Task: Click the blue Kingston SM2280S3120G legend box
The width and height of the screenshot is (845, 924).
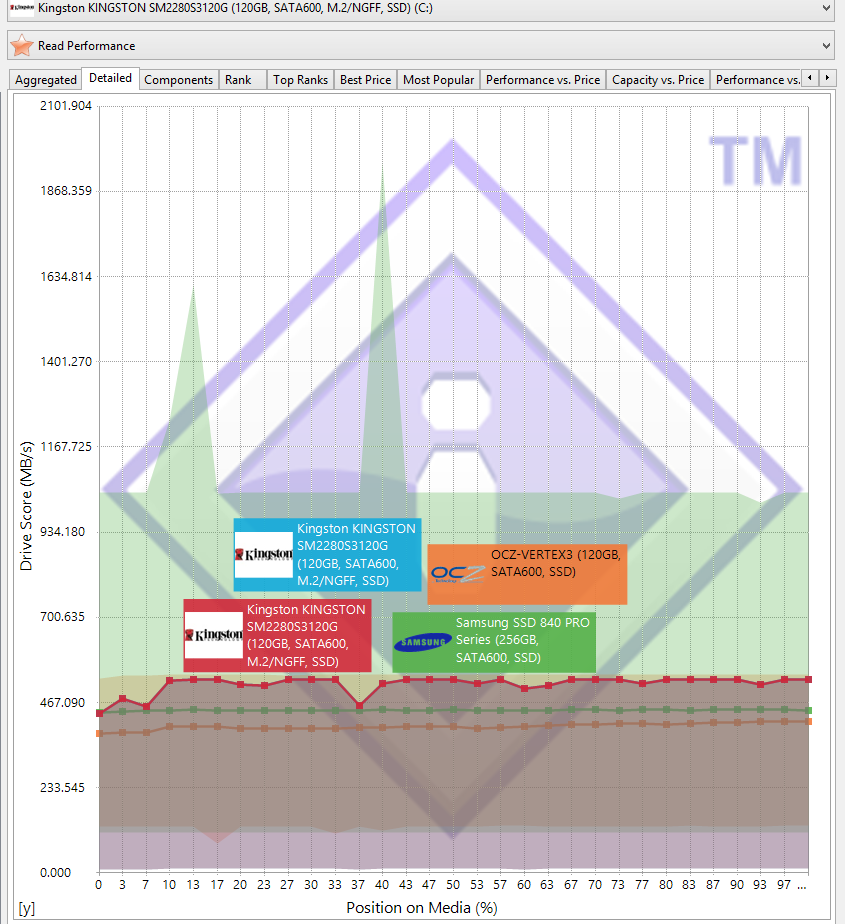Action: (x=327, y=555)
